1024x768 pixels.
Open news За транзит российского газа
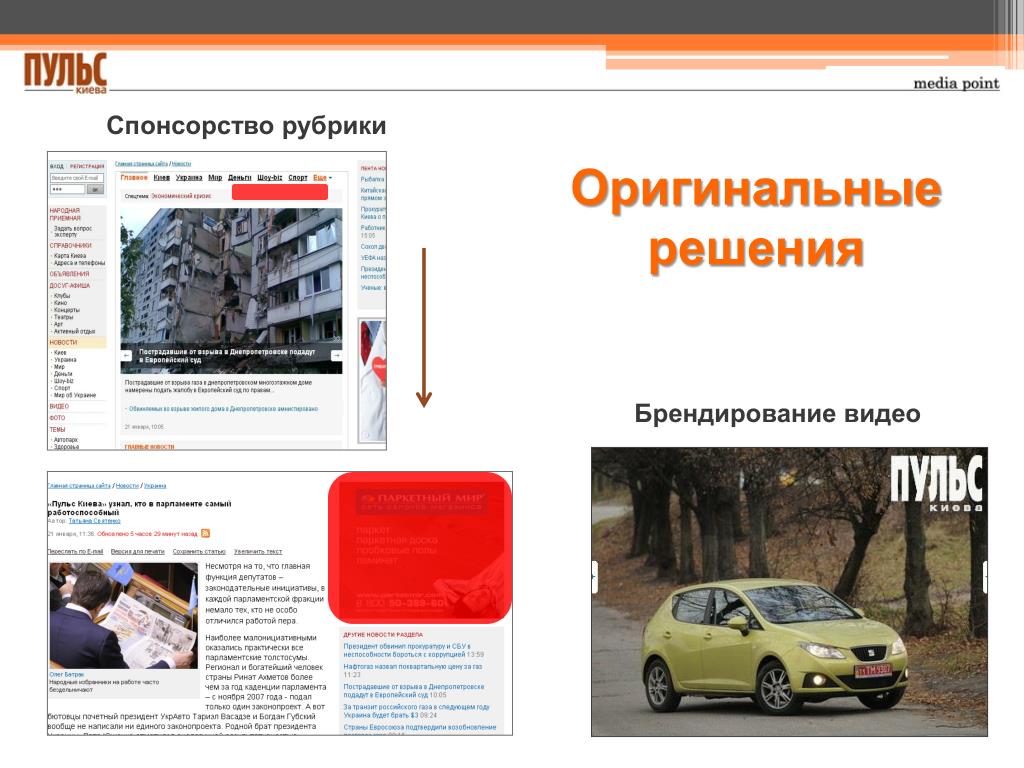(x=416, y=711)
